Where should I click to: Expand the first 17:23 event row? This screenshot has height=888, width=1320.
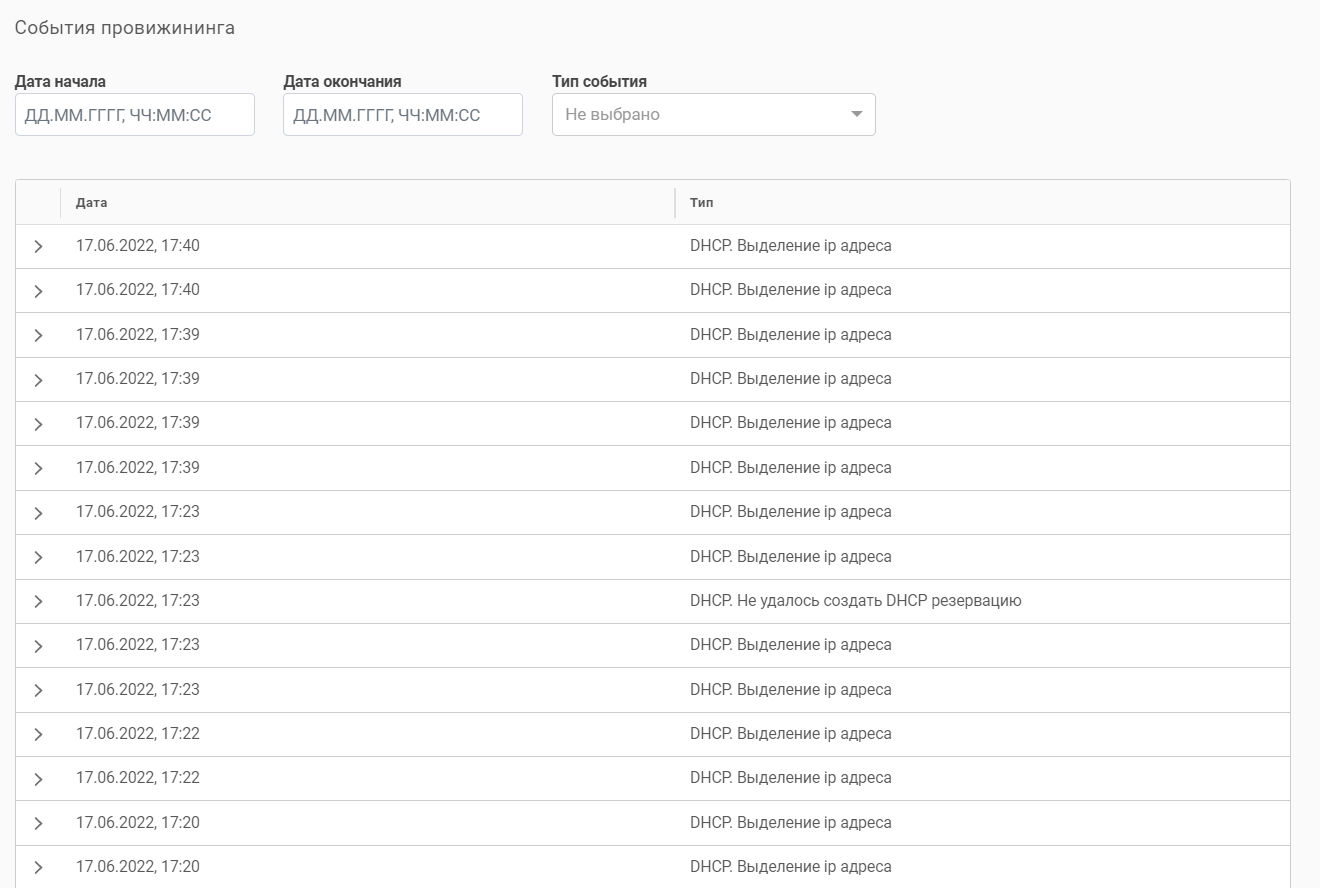38,513
